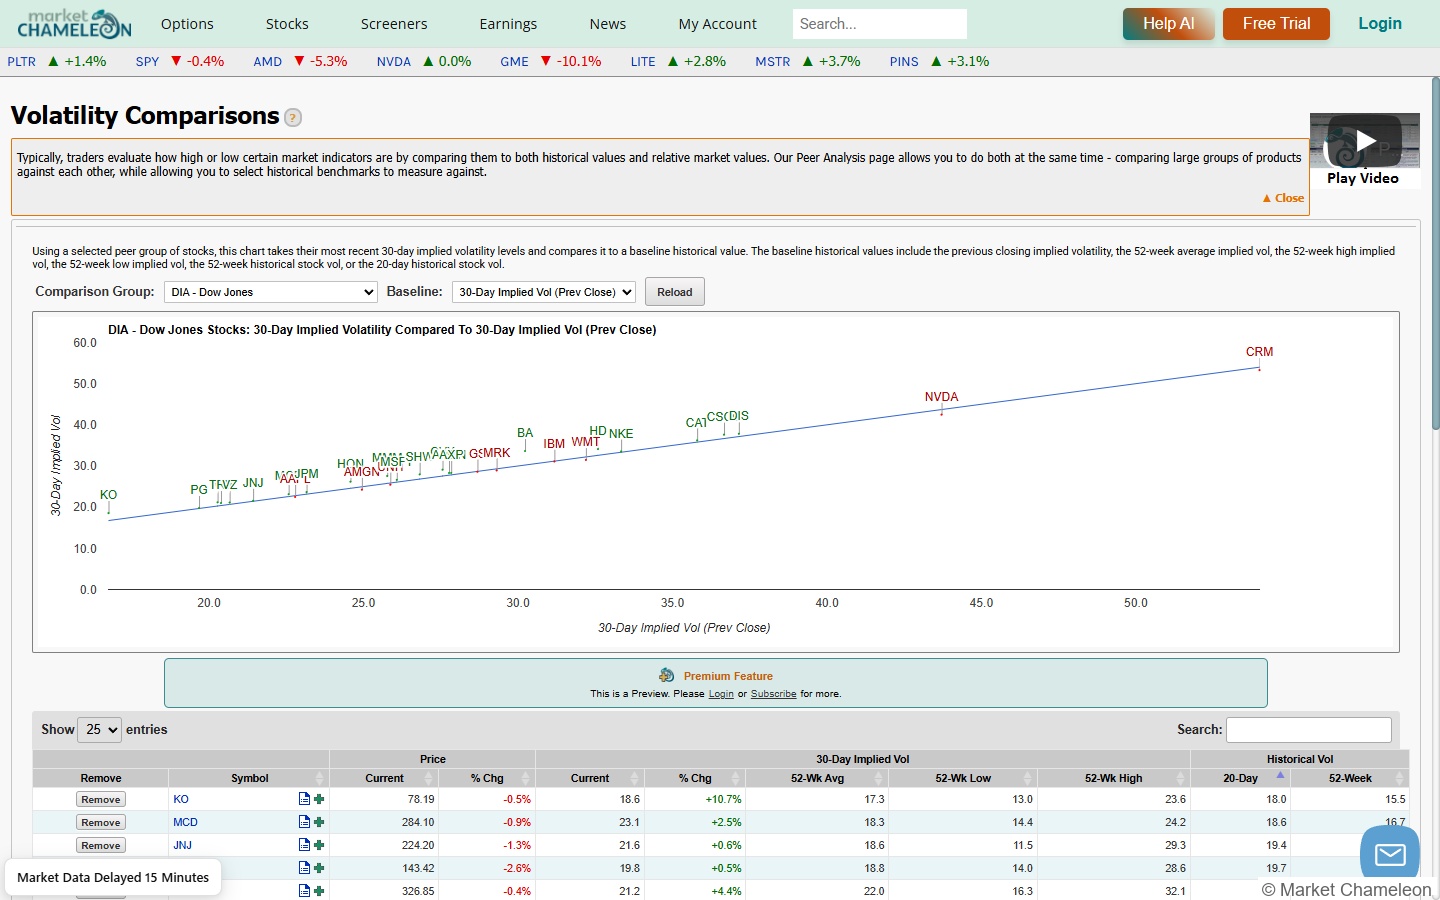Remove KO from the table
The image size is (1440, 900).
[x=101, y=799]
